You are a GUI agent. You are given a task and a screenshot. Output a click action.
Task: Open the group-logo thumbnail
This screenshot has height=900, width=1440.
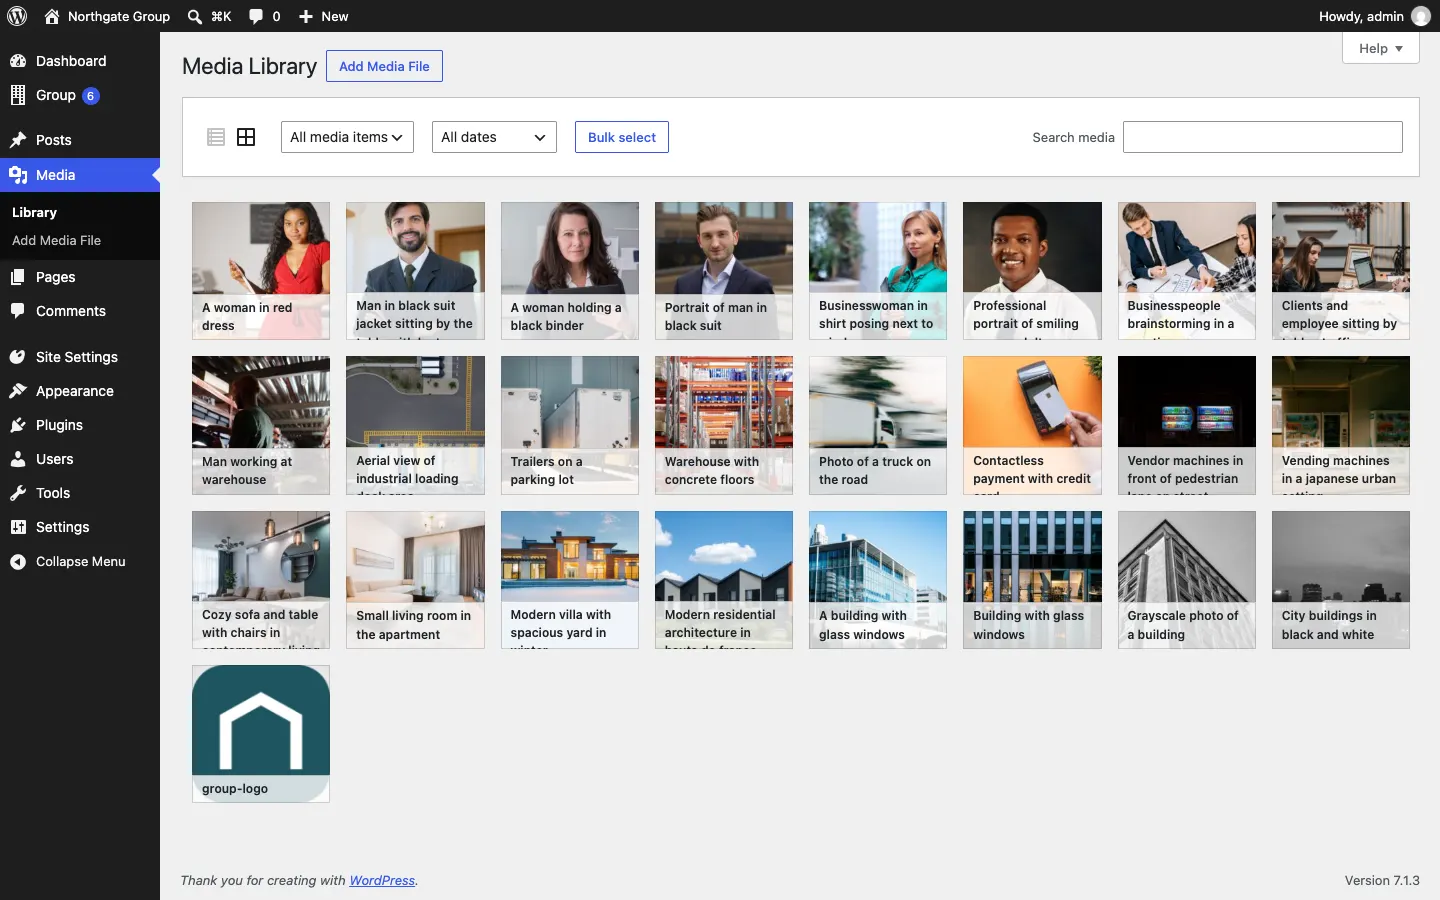tap(261, 734)
